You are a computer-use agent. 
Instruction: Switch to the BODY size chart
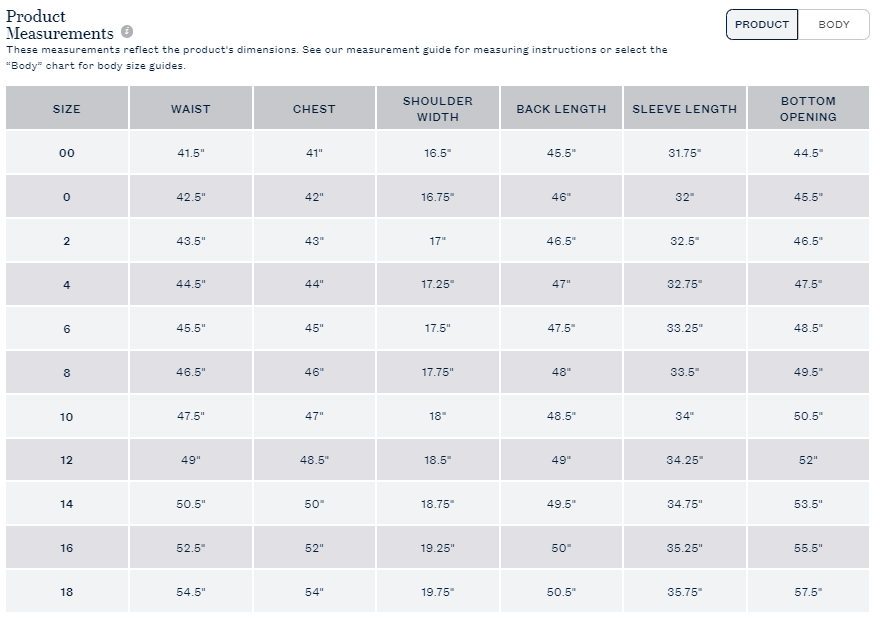tap(834, 25)
